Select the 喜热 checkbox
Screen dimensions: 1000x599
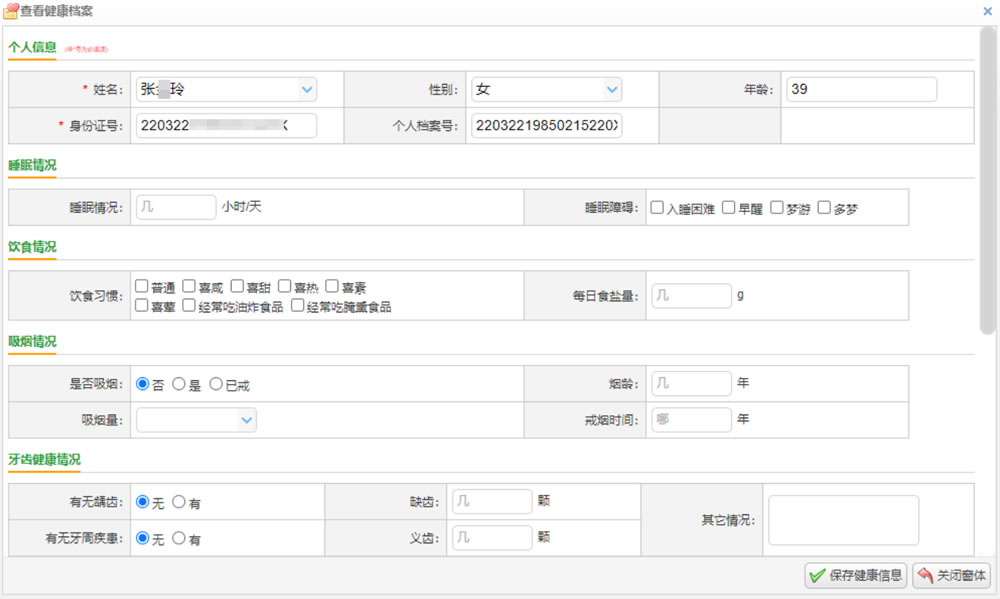click(x=284, y=286)
